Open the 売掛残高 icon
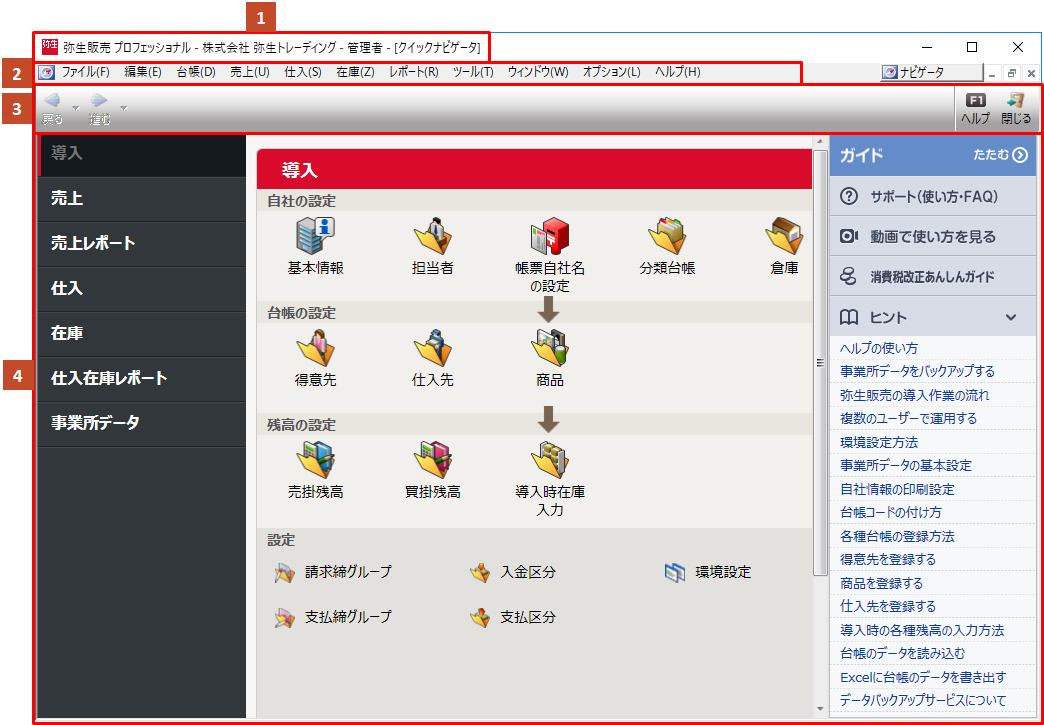 315,461
